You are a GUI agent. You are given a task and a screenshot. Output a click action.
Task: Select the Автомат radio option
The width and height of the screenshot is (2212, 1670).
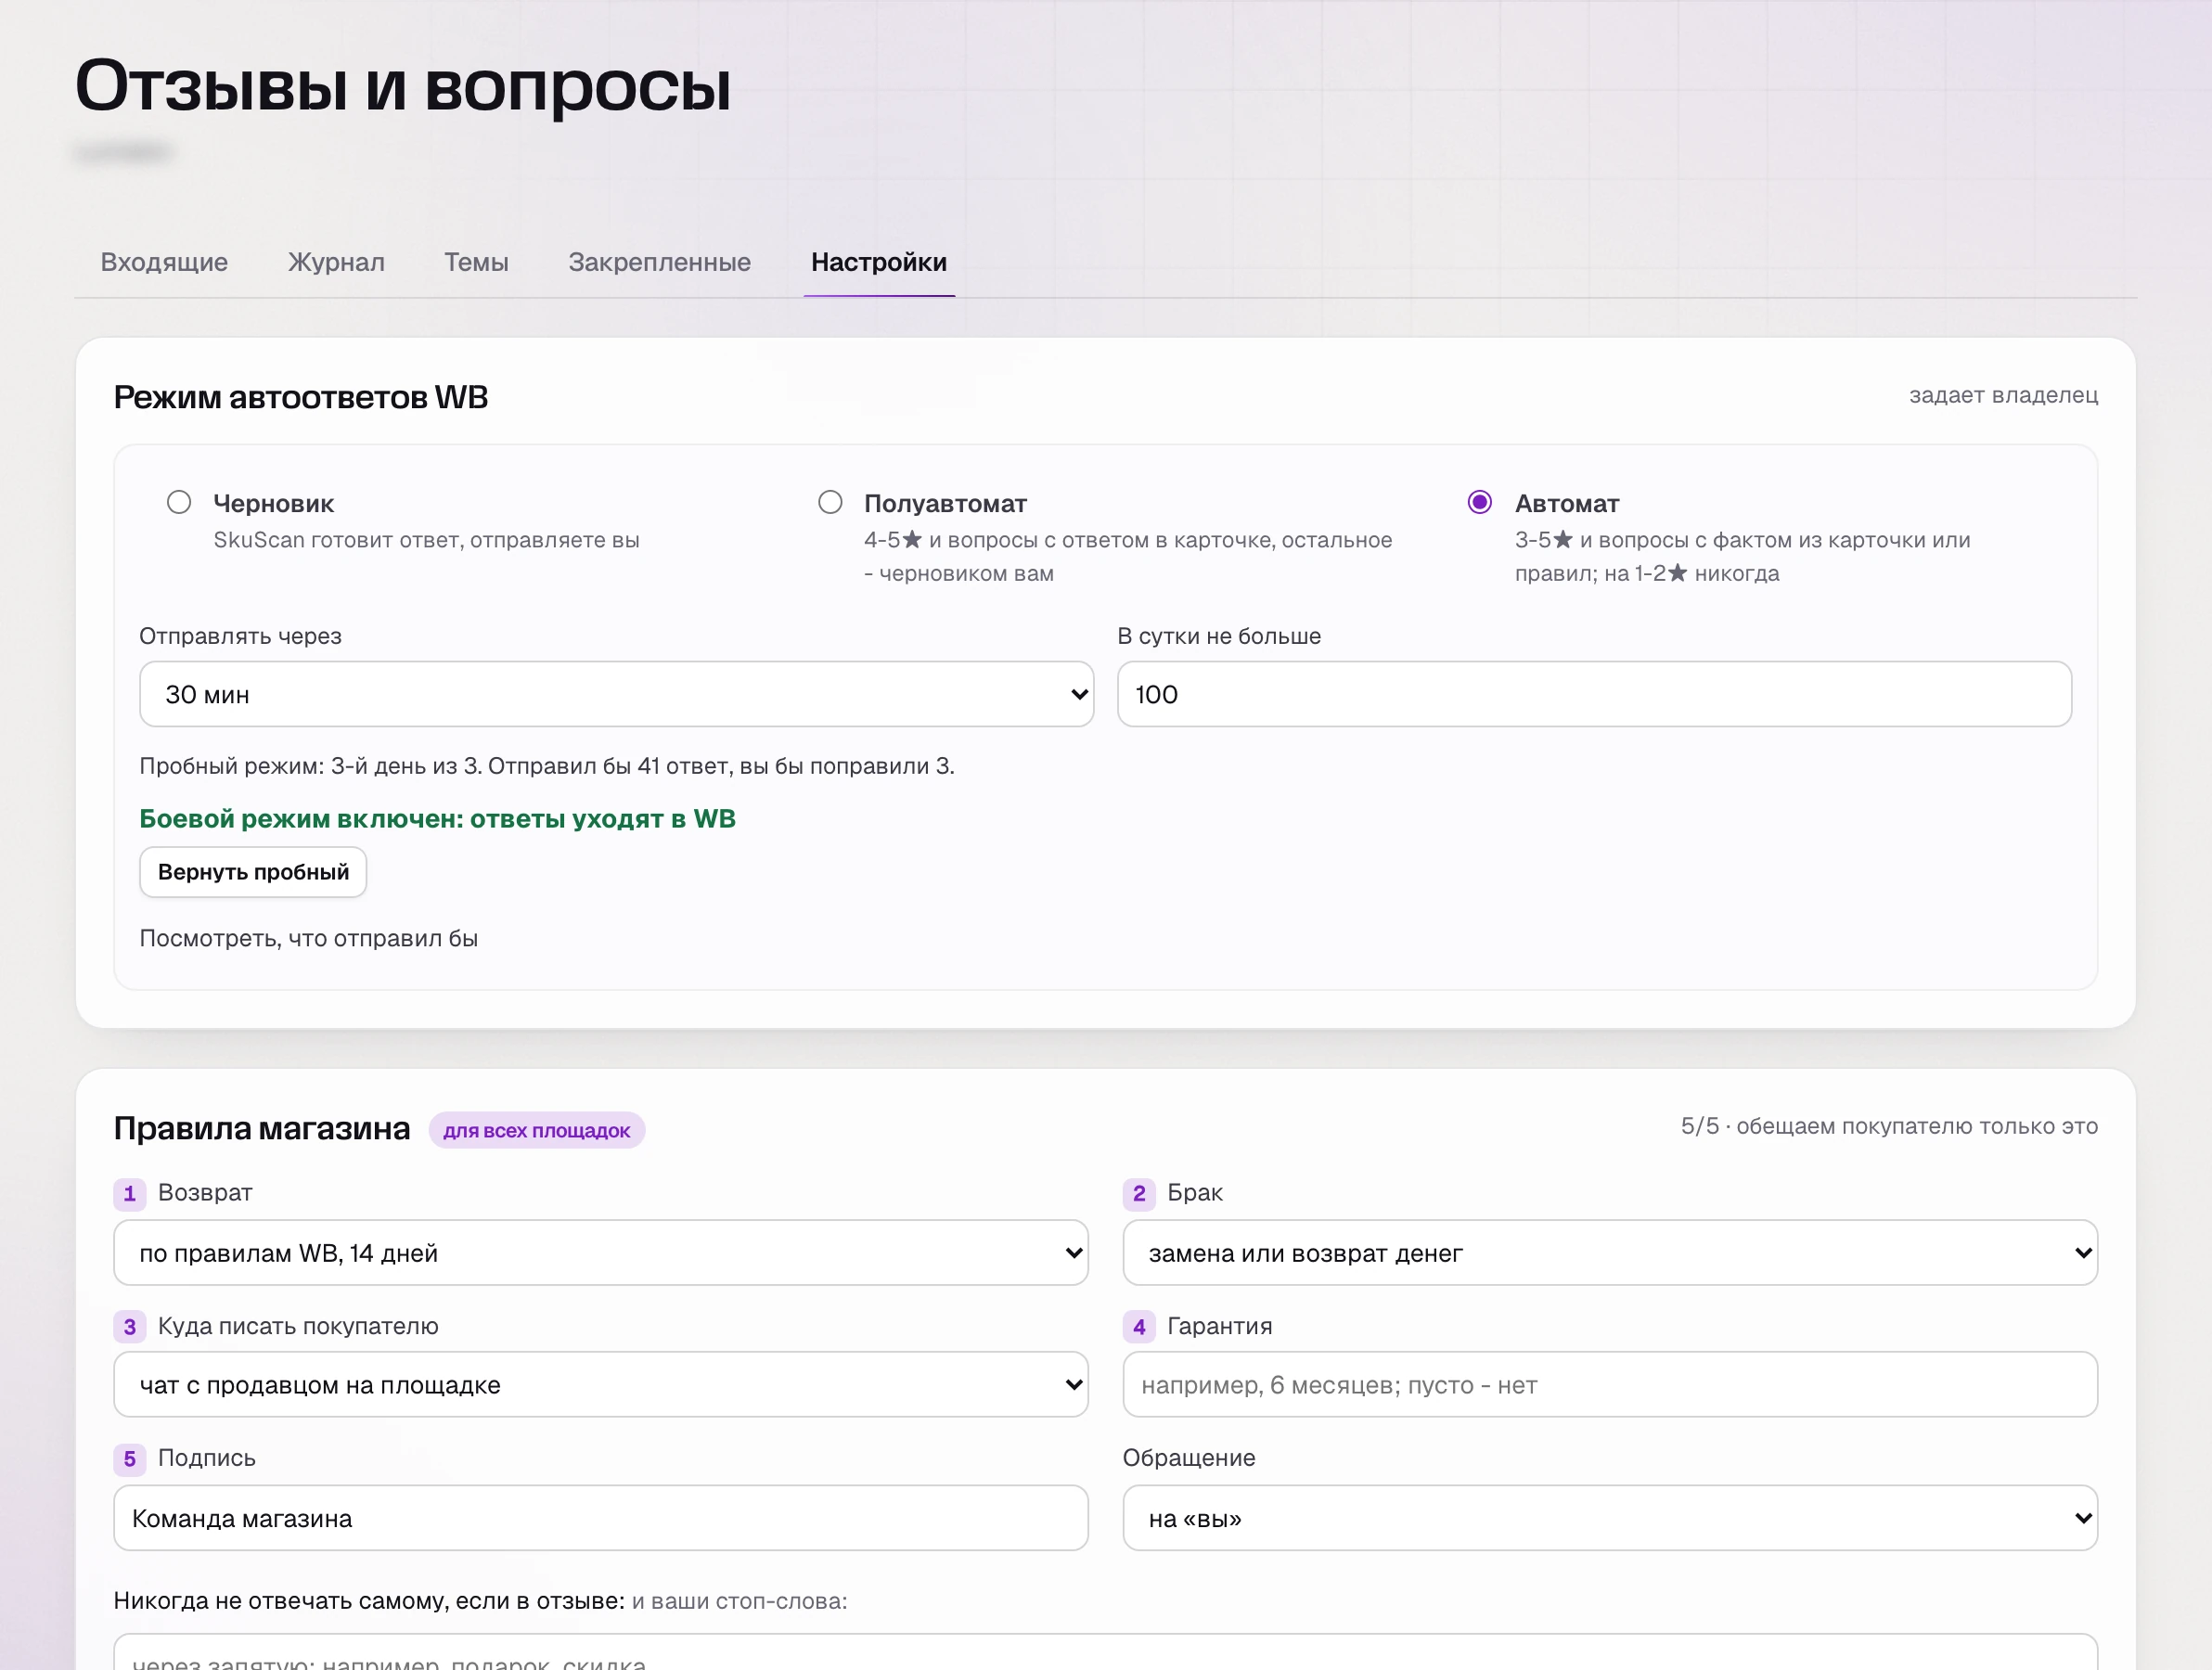coord(1480,502)
